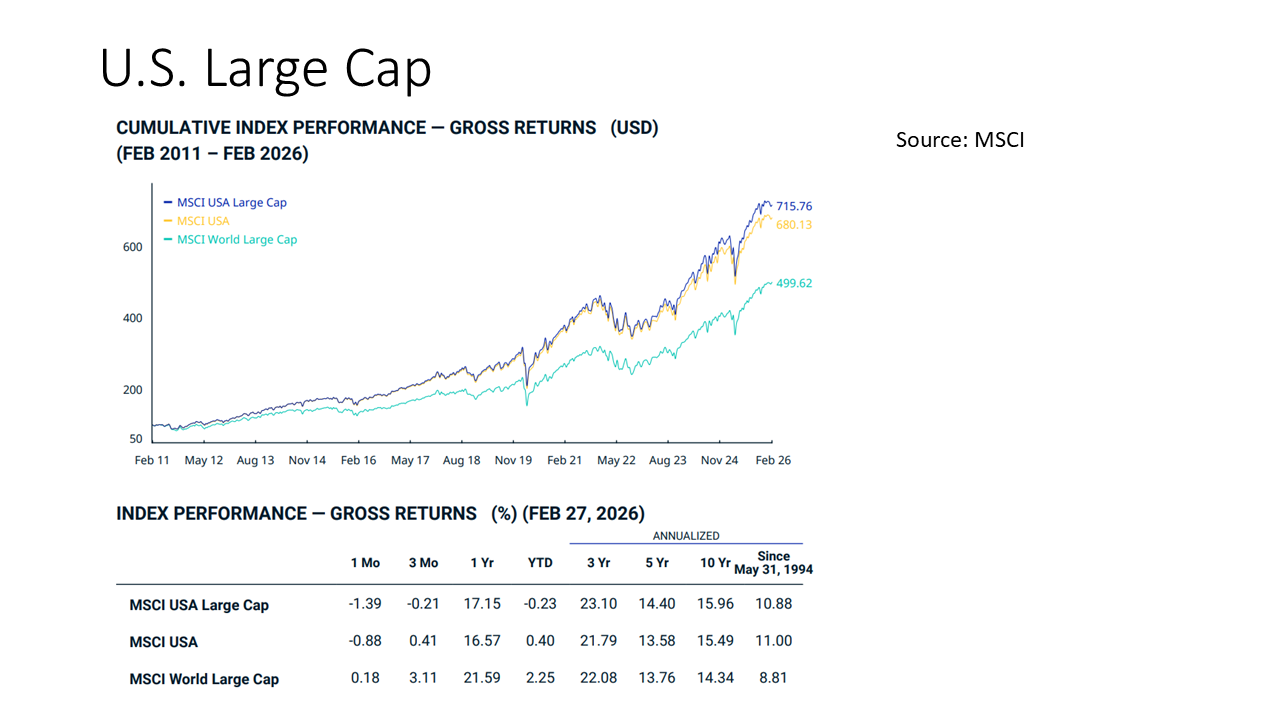
Task: Click the 21.59 one-year return cell
Action: pyautogui.click(x=482, y=678)
